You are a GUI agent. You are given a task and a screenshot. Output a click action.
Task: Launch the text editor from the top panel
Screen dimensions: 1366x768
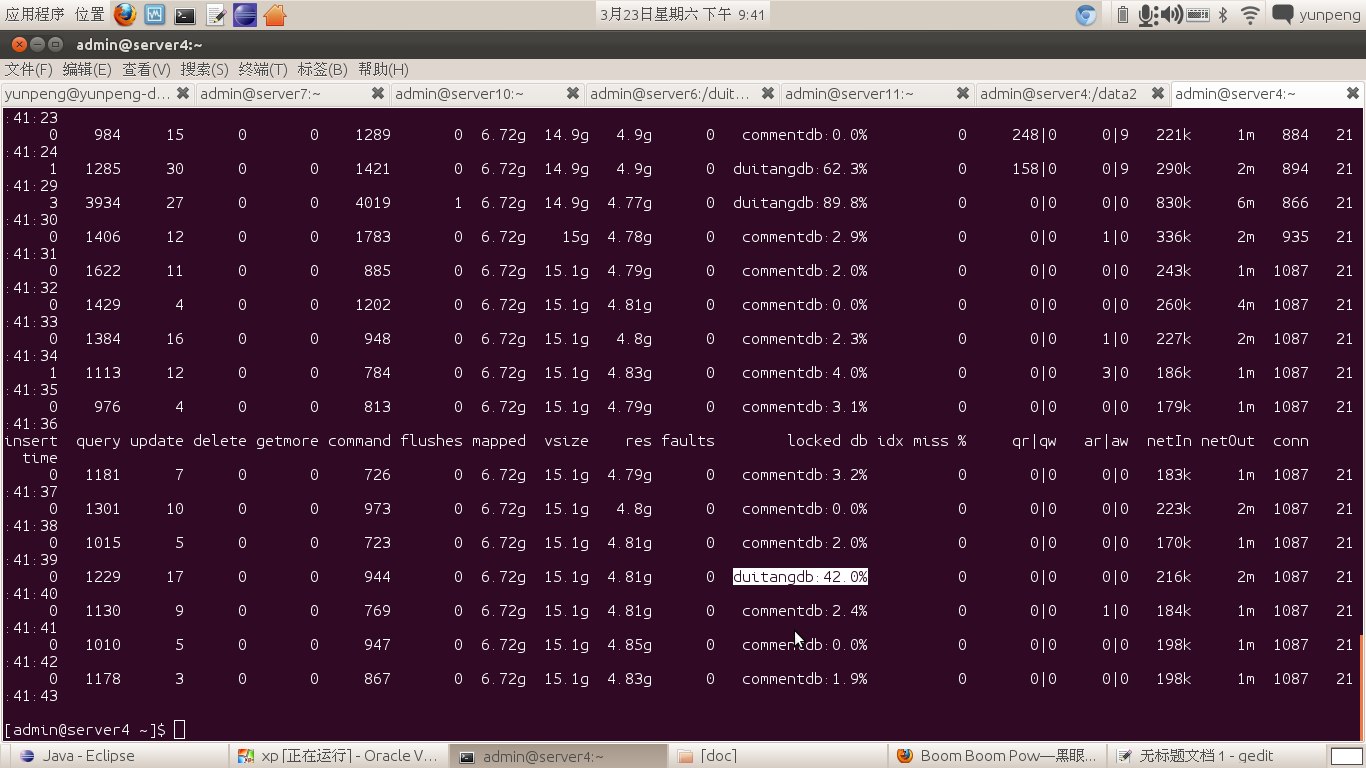(x=215, y=15)
